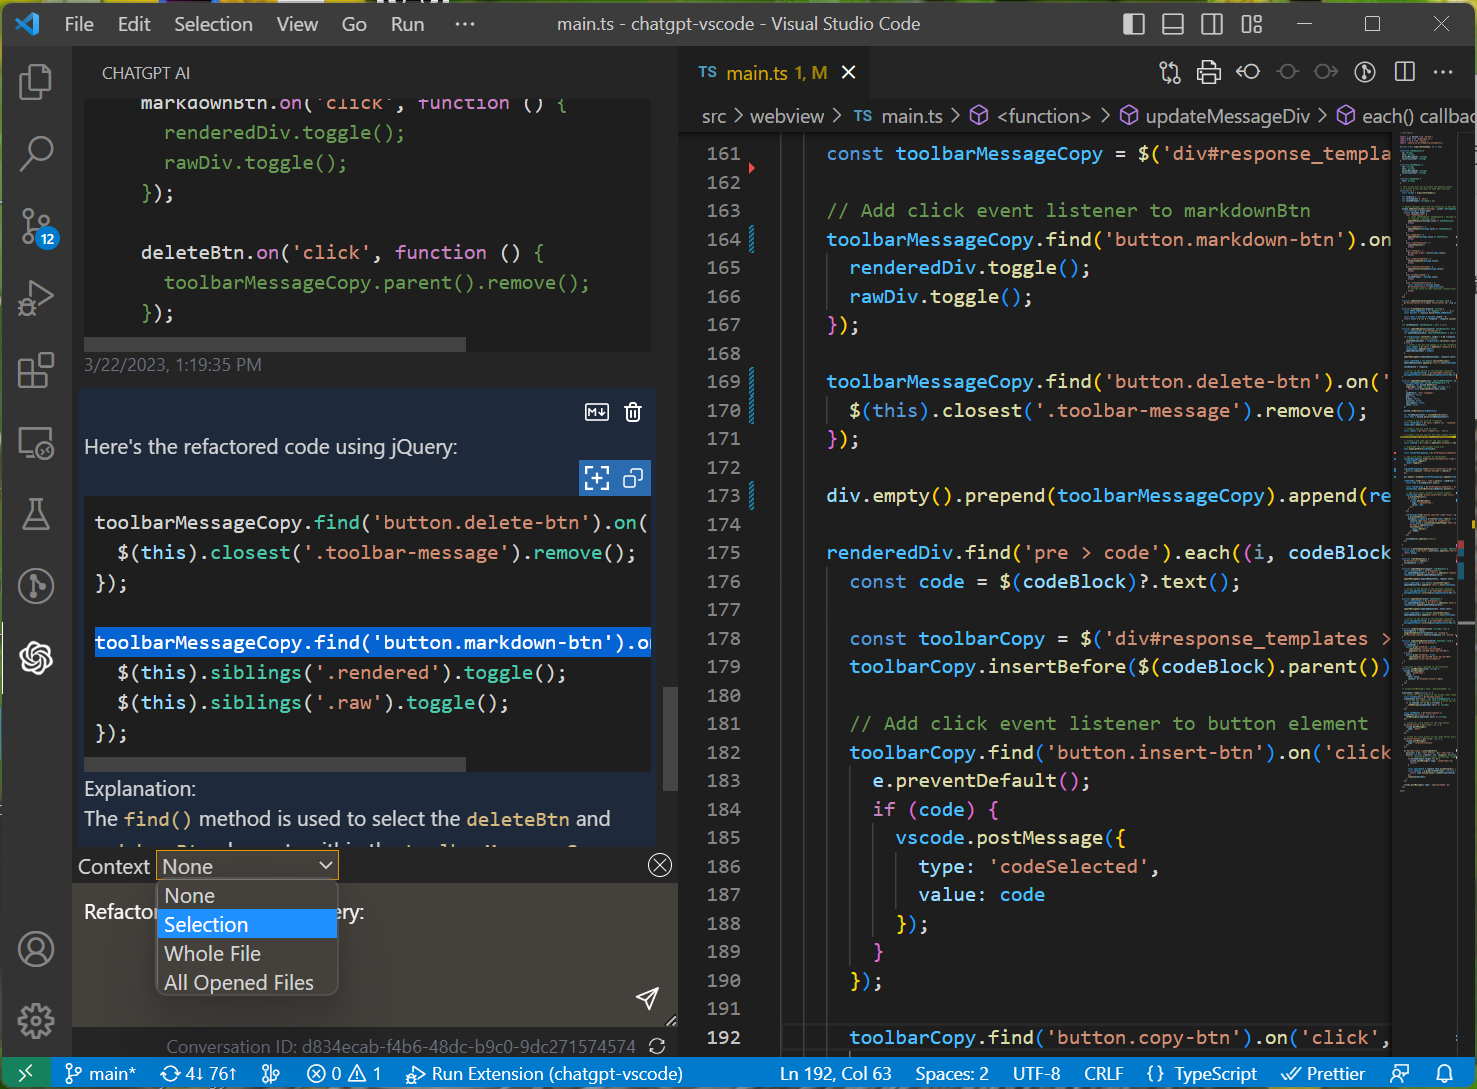Open the File menu
1477x1089 pixels.
[79, 24]
